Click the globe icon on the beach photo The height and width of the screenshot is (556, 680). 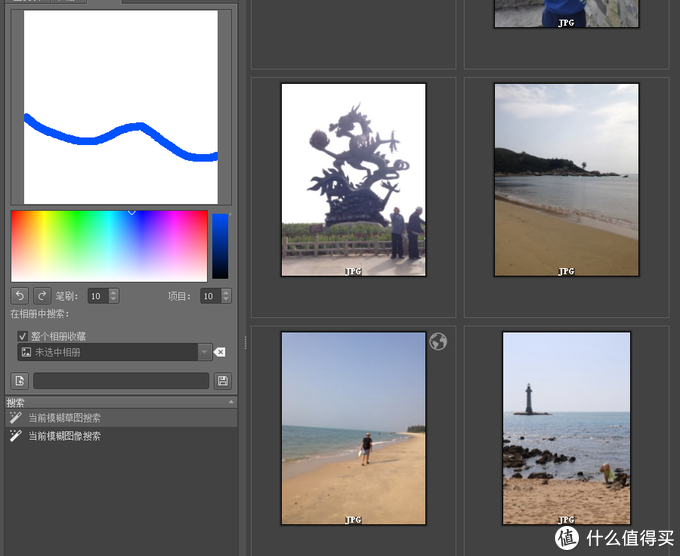click(x=437, y=342)
